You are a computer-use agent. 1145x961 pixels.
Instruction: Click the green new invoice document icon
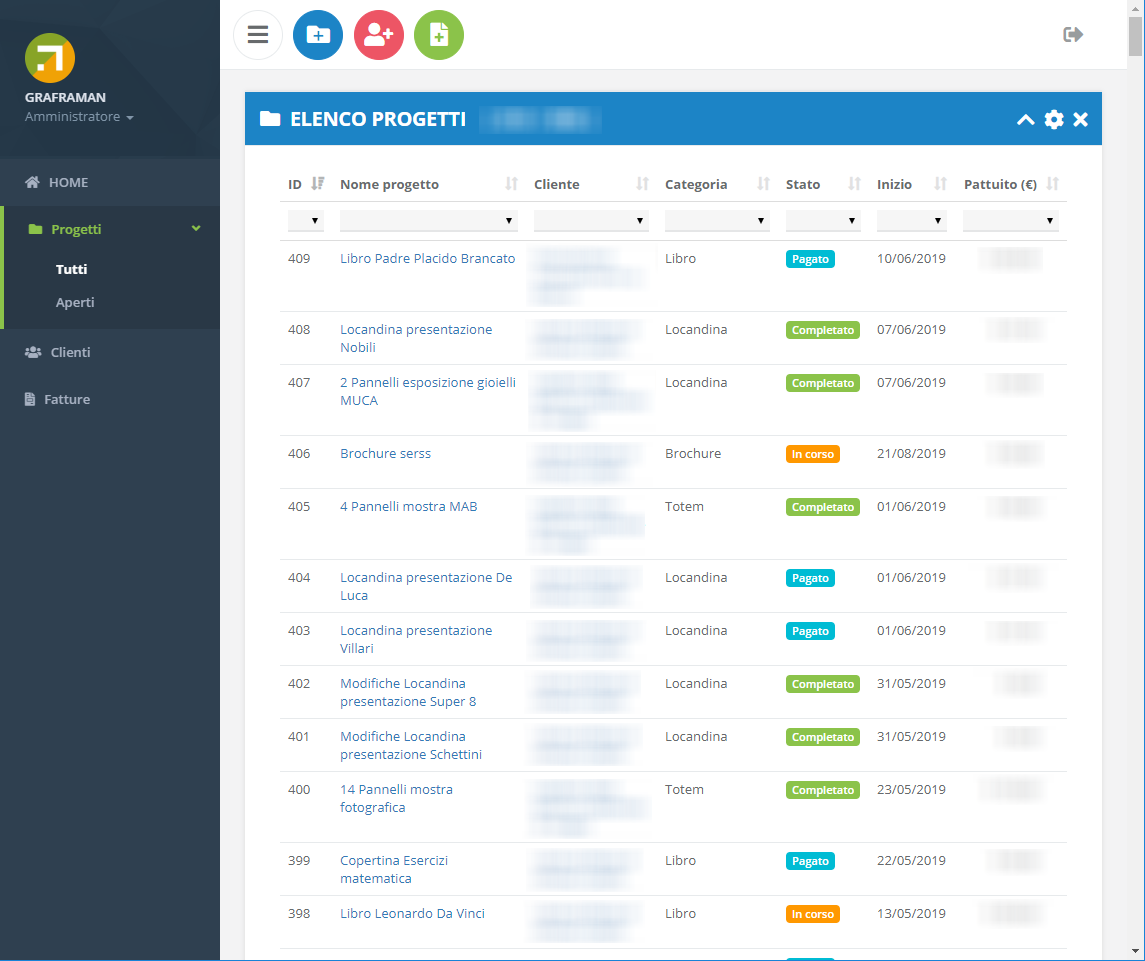[439, 35]
